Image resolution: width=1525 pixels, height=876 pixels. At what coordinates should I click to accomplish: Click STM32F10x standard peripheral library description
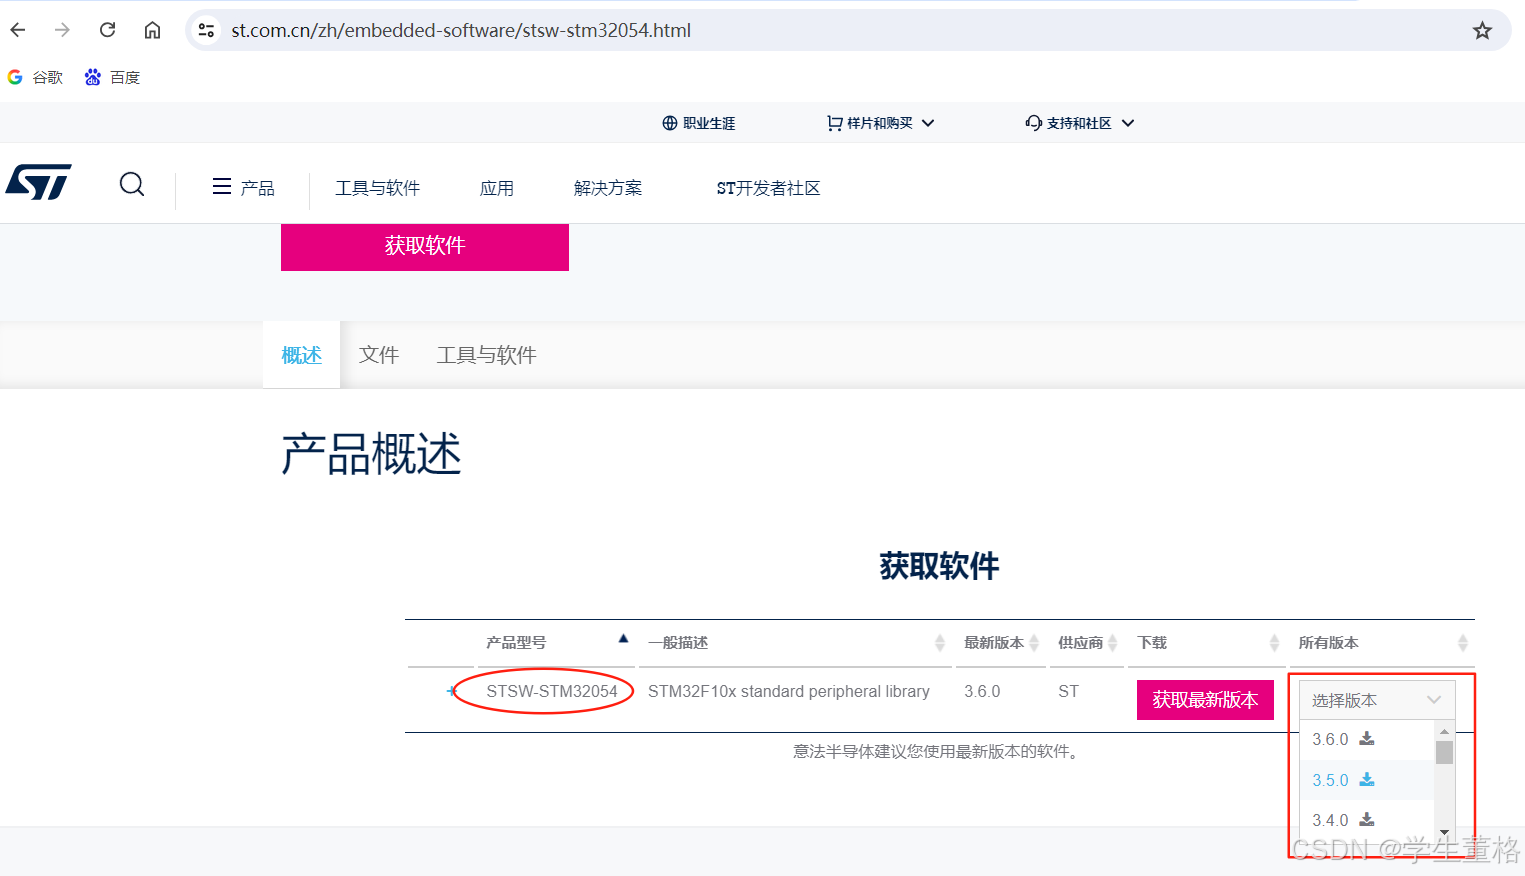point(789,691)
